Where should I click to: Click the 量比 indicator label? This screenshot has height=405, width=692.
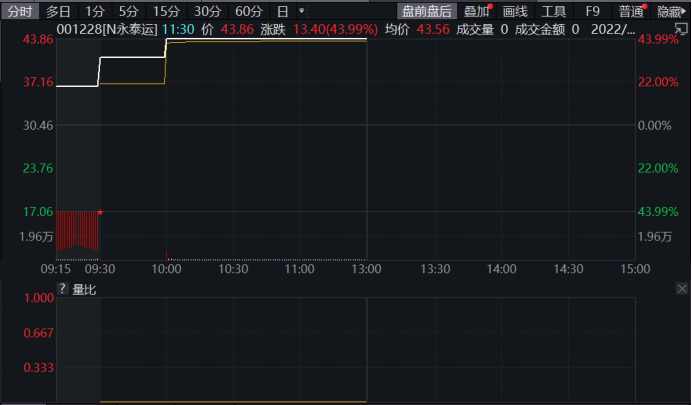85,289
